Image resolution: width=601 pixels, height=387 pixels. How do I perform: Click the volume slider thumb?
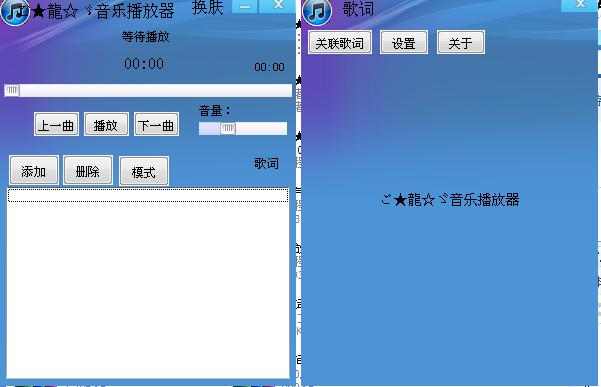point(228,128)
